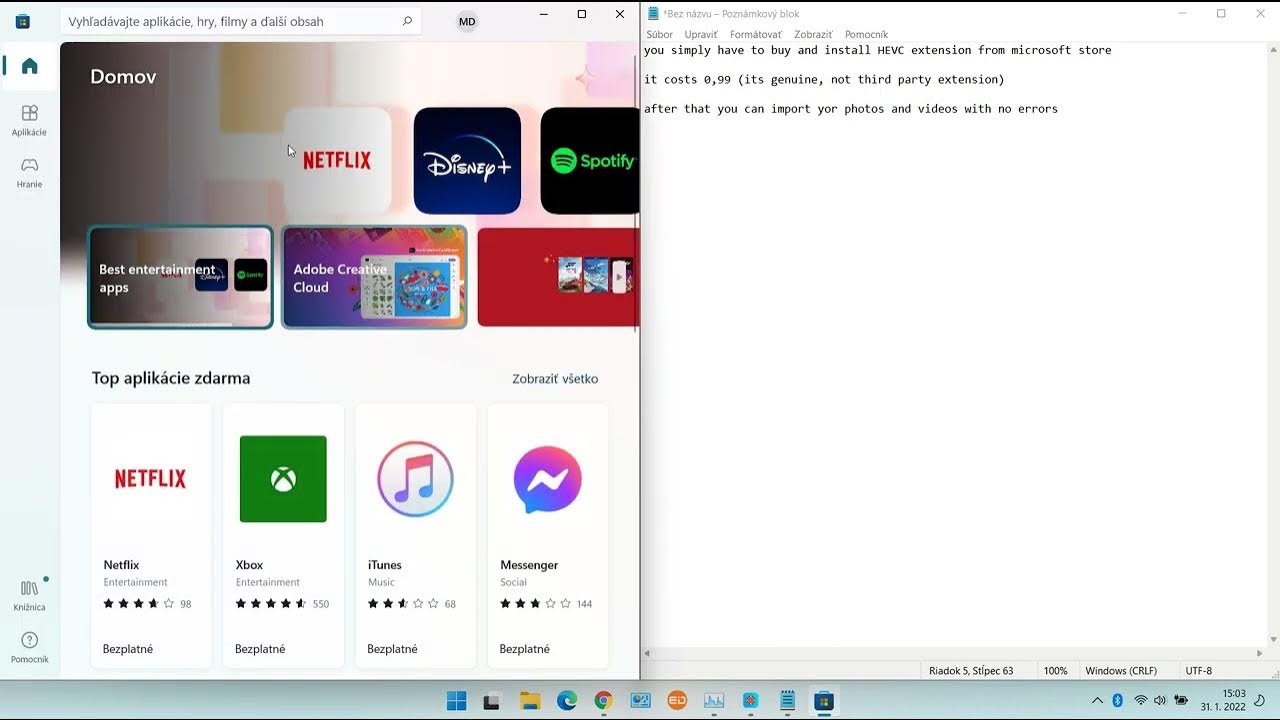This screenshot has height=720, width=1280.
Task: Select the red games promo card
Action: 558,277
